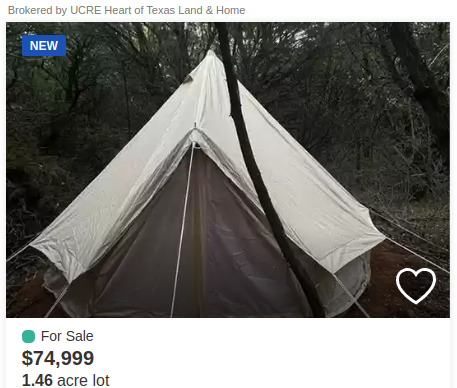Click the words acre lot
This screenshot has height=388, width=457.
[83, 380]
